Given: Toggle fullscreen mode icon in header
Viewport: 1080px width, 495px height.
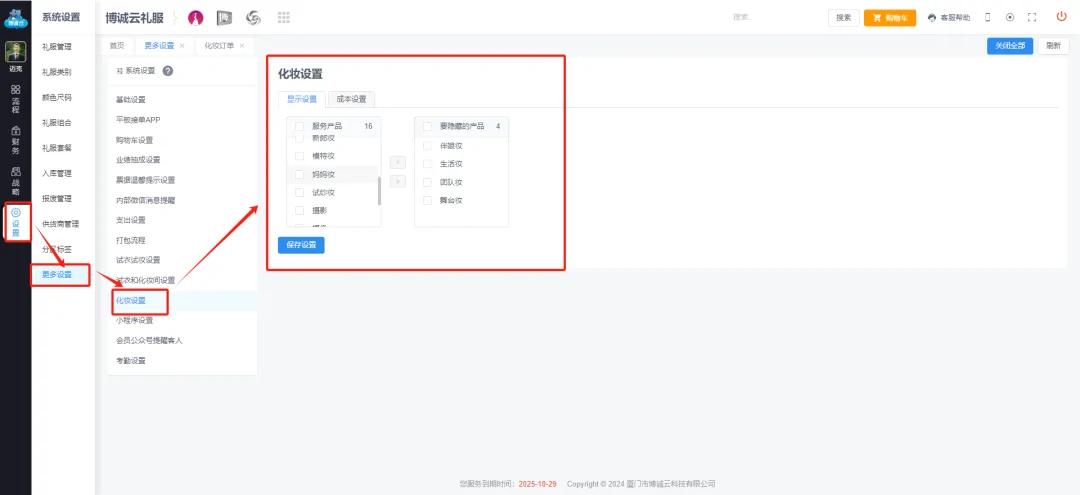Looking at the screenshot, I should [x=1032, y=18].
